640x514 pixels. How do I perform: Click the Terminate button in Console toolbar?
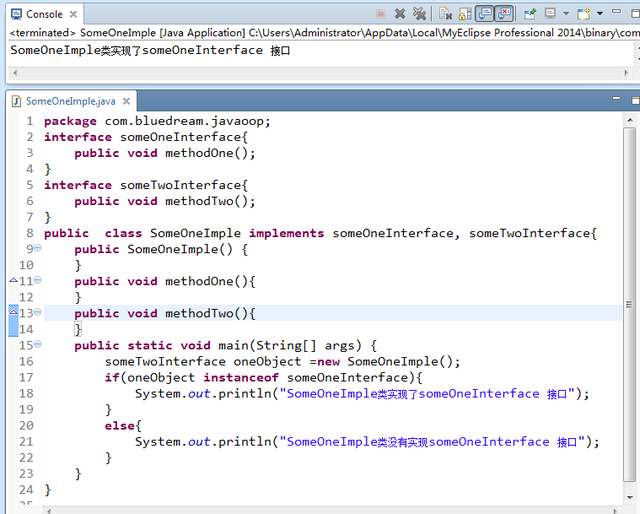pos(381,14)
